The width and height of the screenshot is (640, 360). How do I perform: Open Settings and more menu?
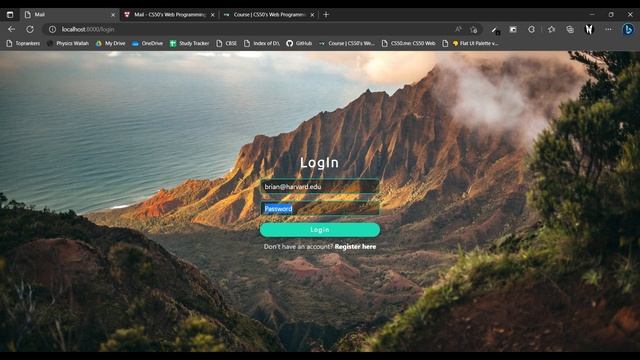(608, 29)
